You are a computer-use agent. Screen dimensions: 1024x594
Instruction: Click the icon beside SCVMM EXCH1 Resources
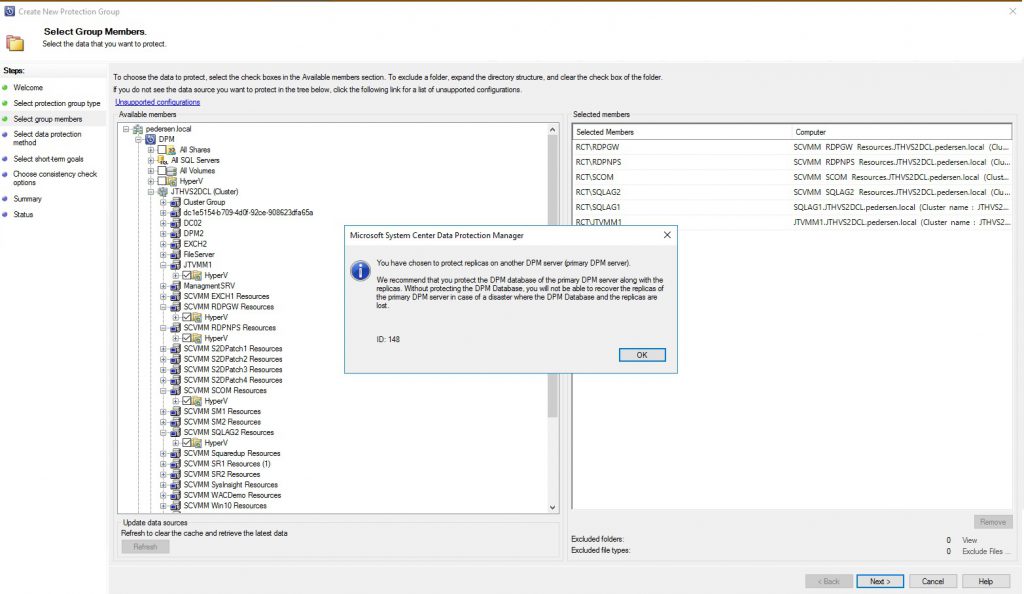175,296
